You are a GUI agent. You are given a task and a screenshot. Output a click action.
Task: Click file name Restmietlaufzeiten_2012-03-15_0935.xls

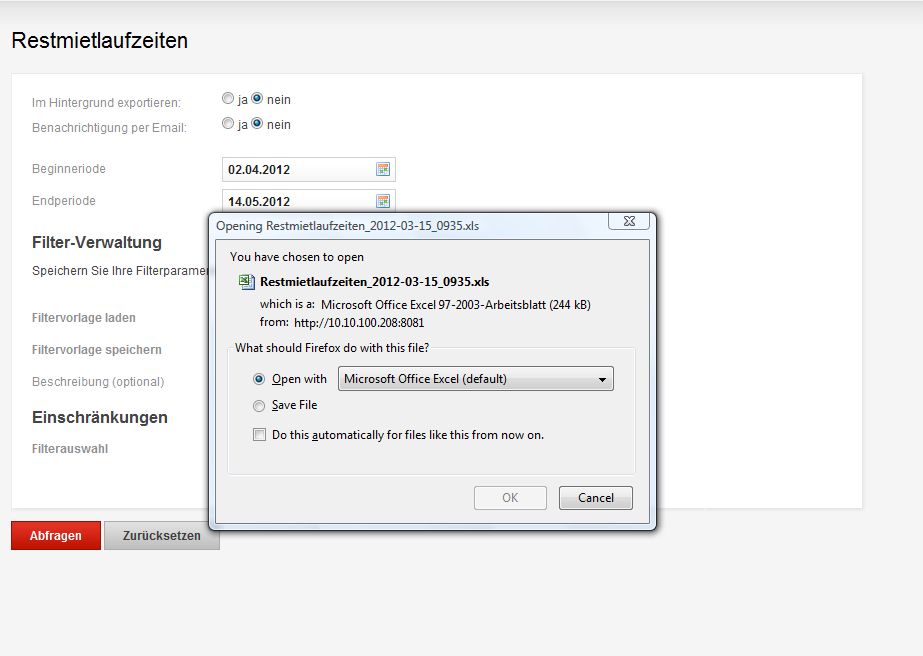tap(374, 281)
